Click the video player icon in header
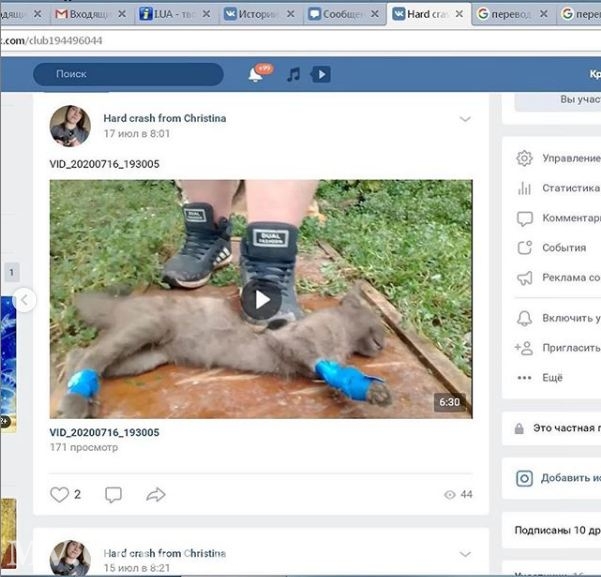601x577 pixels. click(320, 74)
